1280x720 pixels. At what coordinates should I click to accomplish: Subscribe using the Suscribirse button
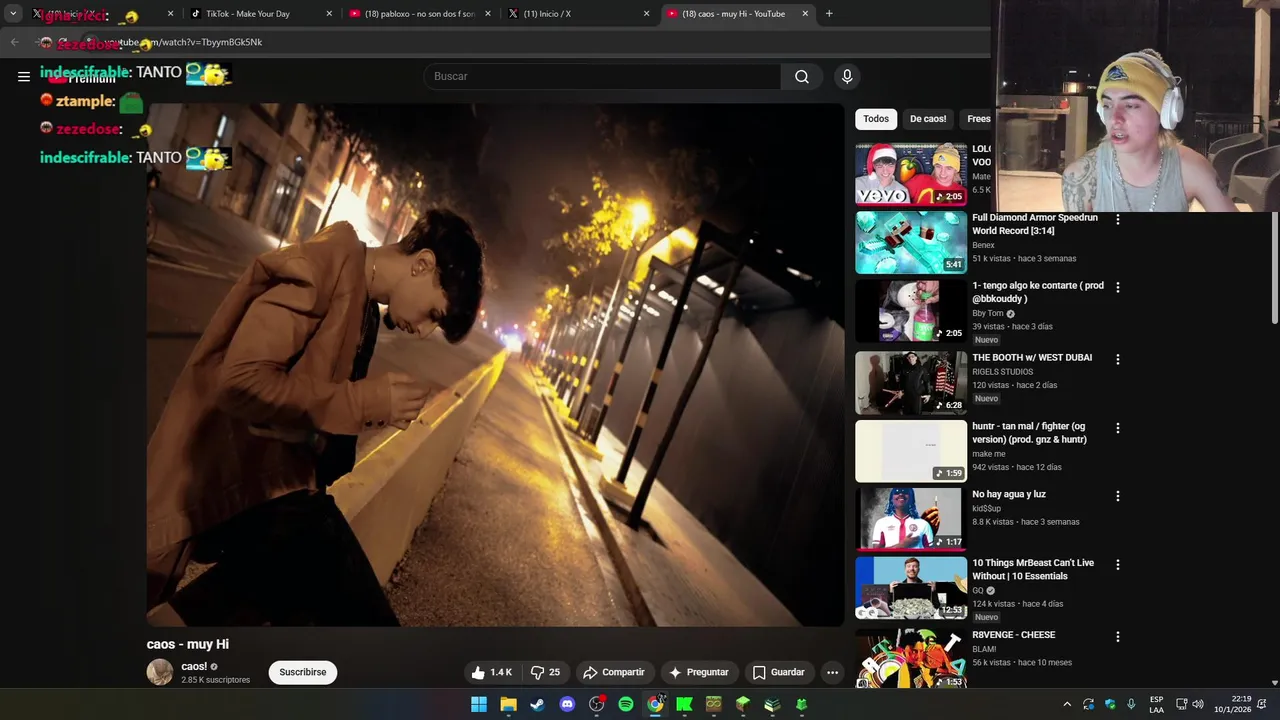click(303, 672)
